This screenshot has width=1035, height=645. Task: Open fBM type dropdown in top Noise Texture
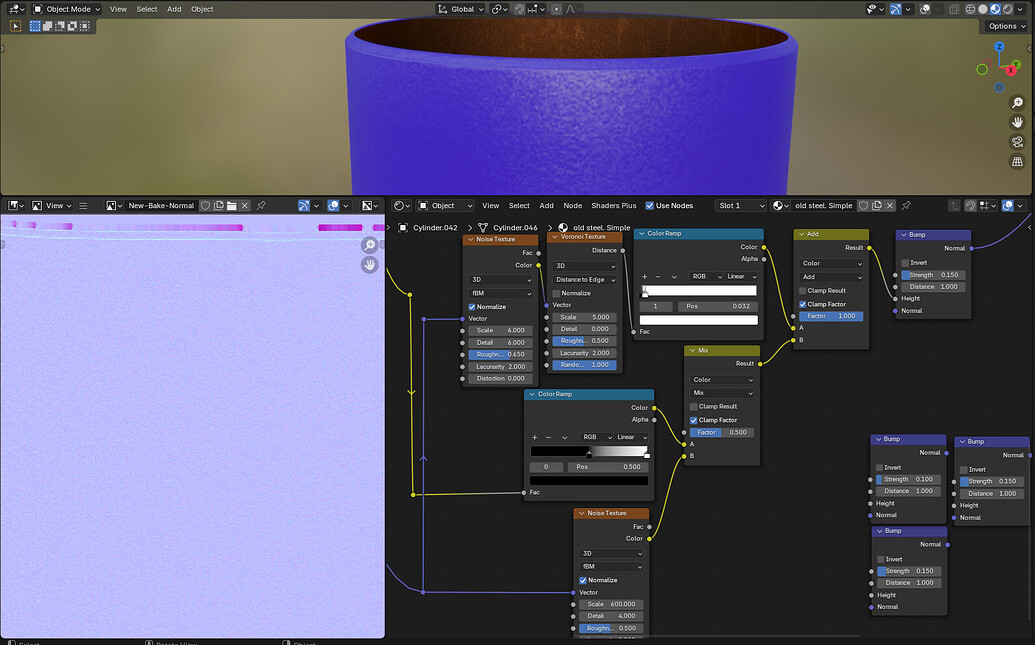500,293
